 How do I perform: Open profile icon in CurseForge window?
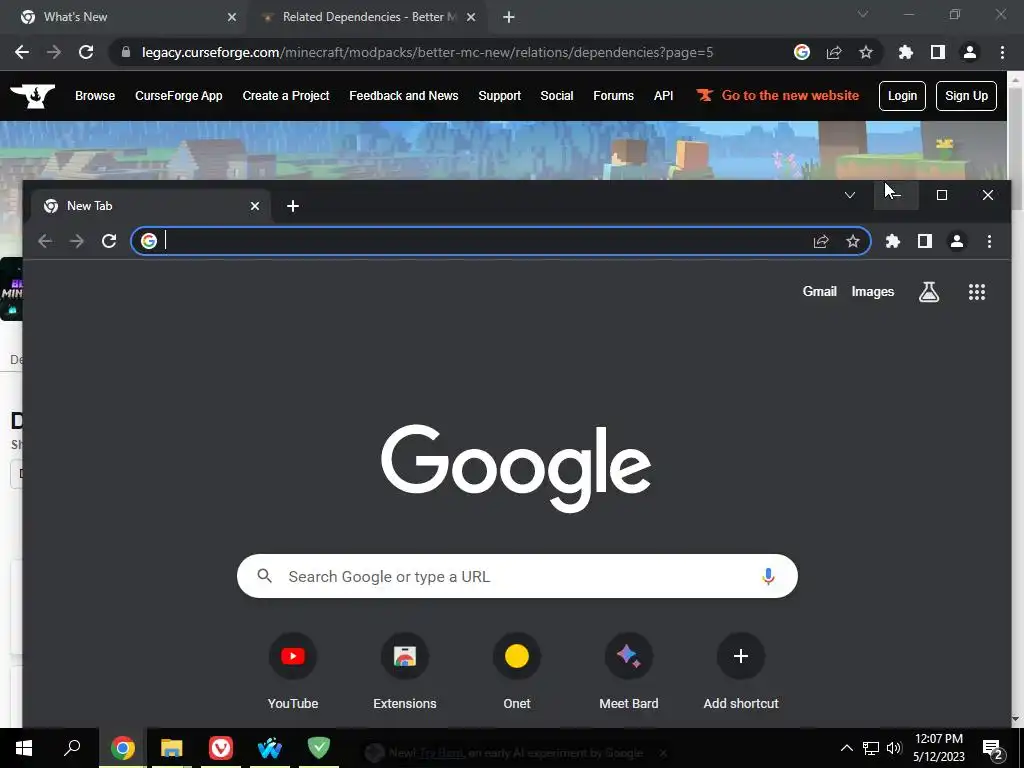pos(970,52)
